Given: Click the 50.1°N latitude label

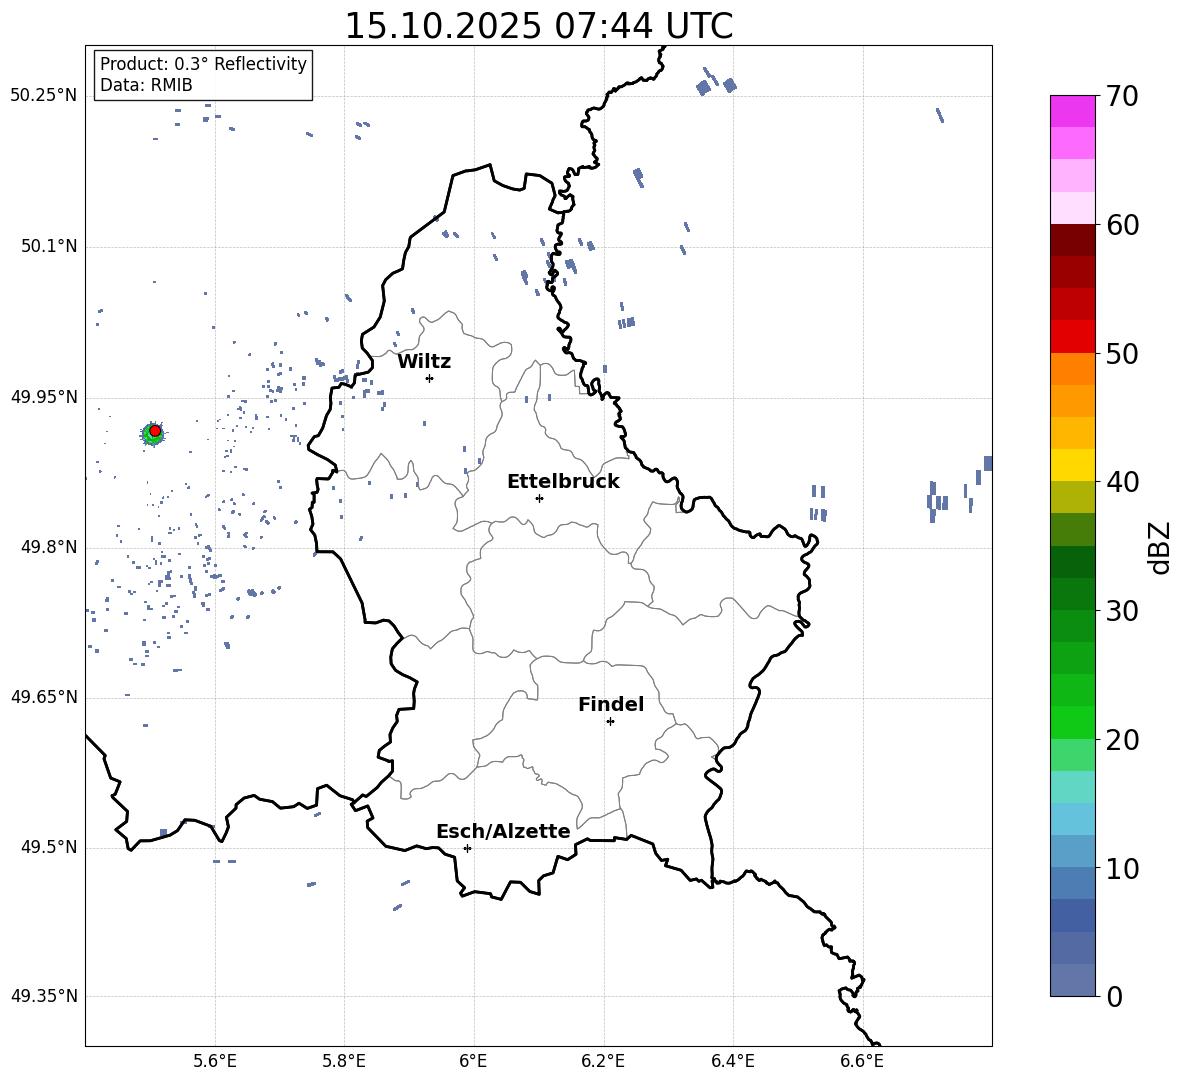Looking at the screenshot, I should pyautogui.click(x=48, y=246).
